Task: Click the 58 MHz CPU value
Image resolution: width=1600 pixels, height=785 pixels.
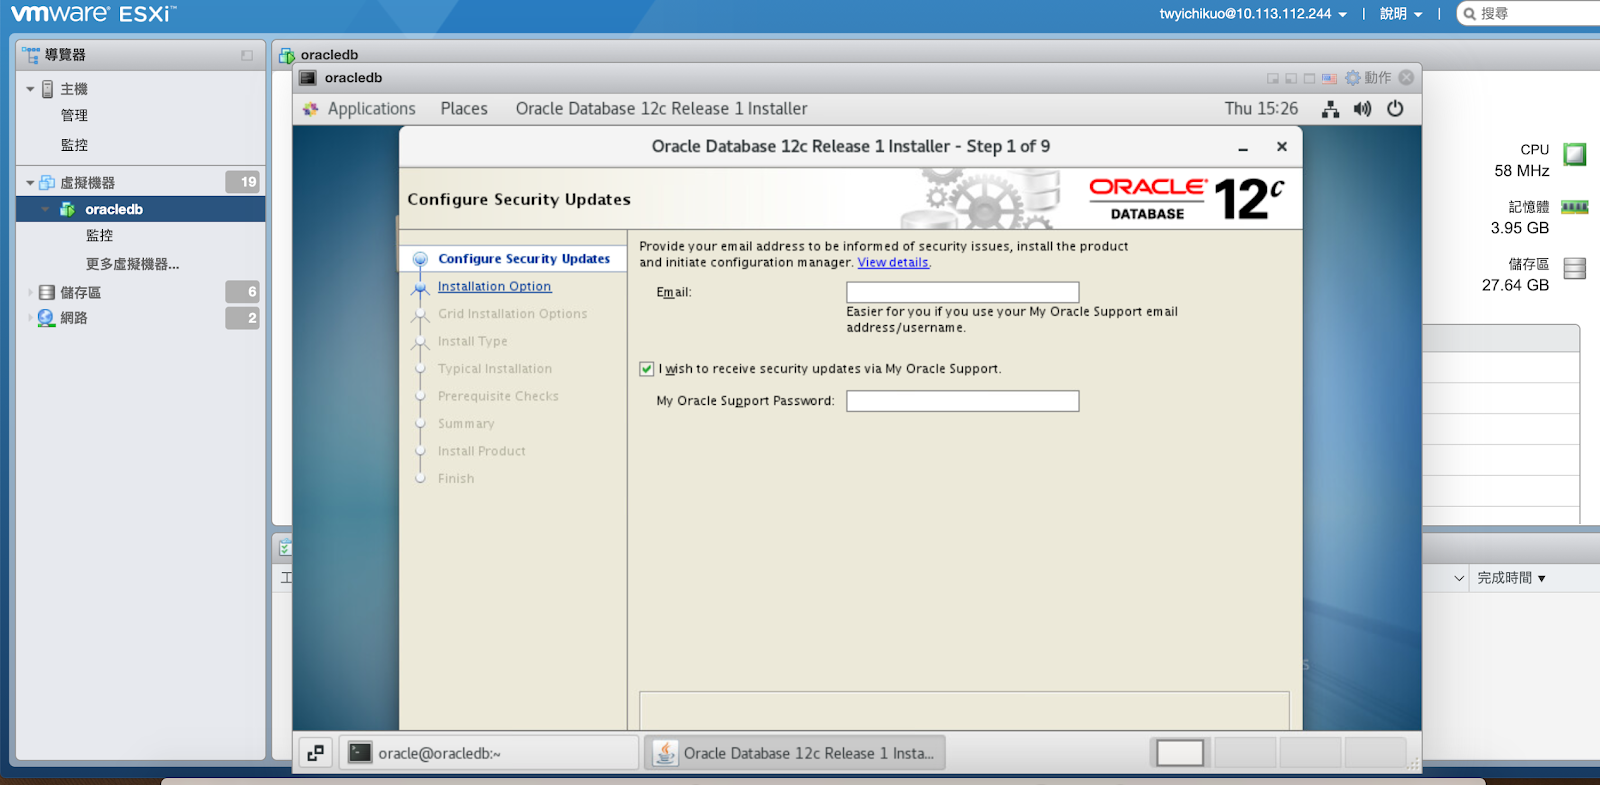Action: tap(1521, 171)
